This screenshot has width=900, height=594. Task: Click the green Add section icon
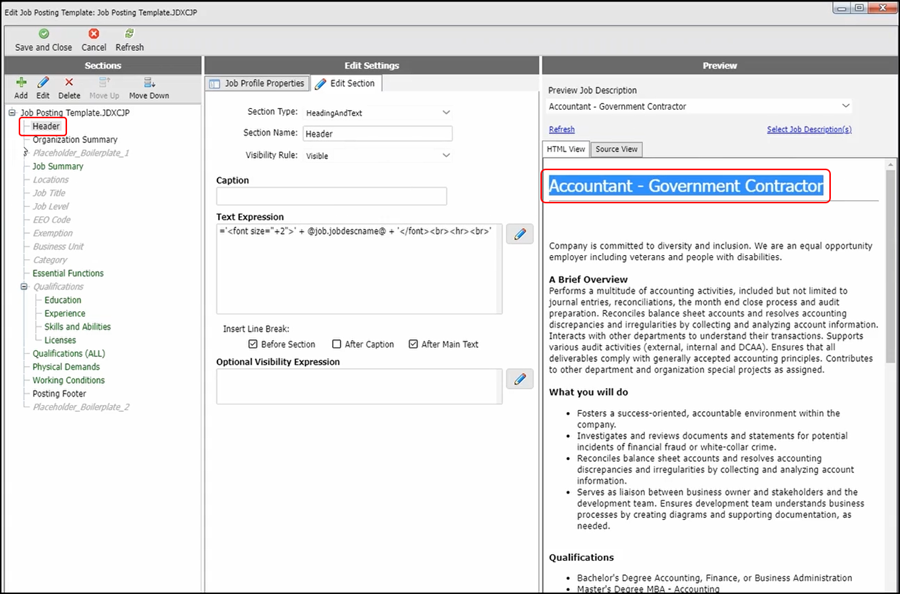pyautogui.click(x=21, y=83)
